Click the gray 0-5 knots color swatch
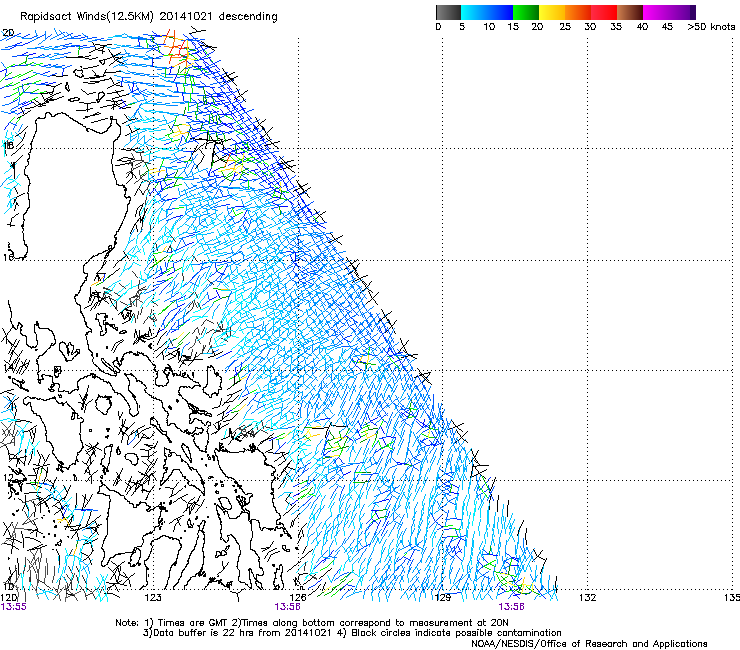 [448, 12]
